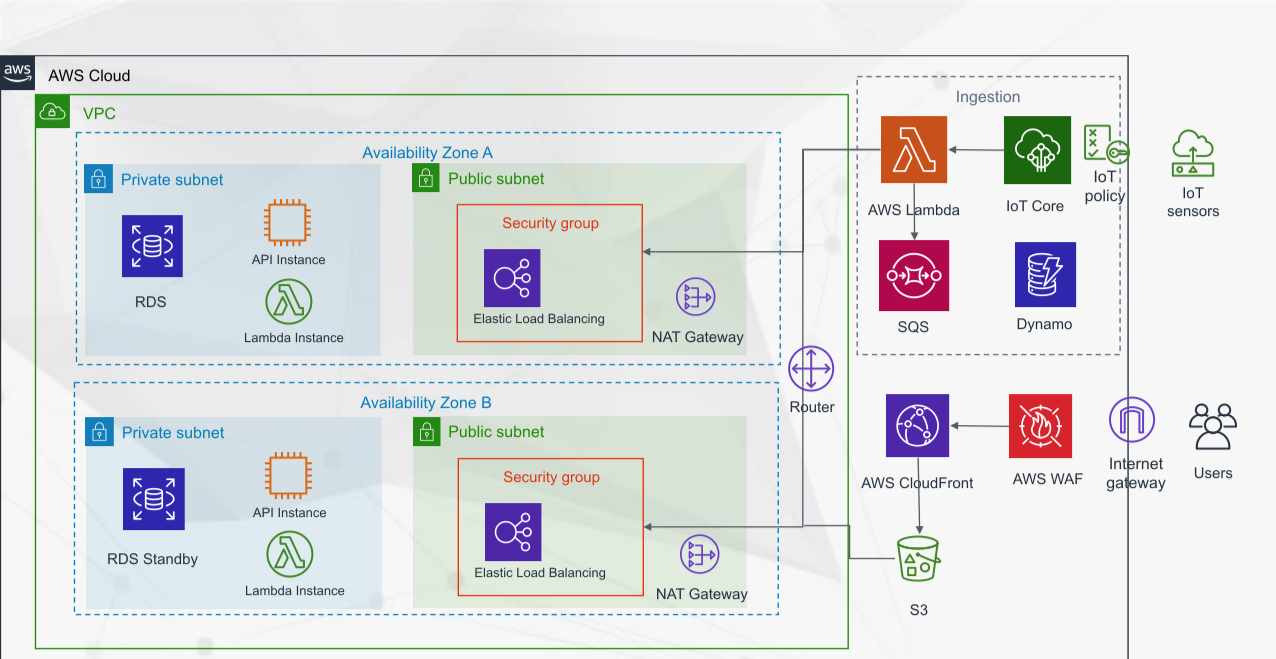Select the green IoT Core icon
This screenshot has width=1276, height=659.
coord(1037,150)
